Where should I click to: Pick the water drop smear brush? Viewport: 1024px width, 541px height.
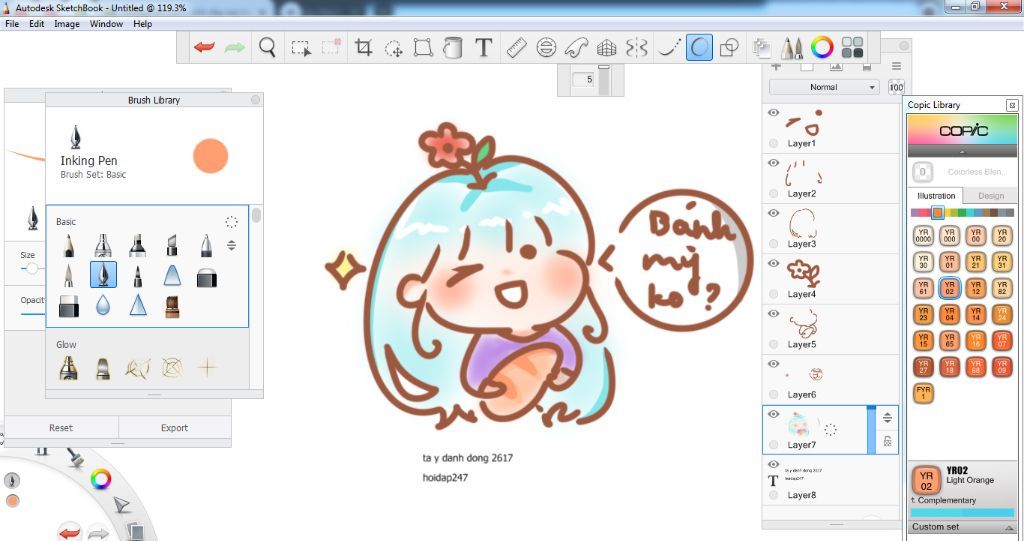103,305
